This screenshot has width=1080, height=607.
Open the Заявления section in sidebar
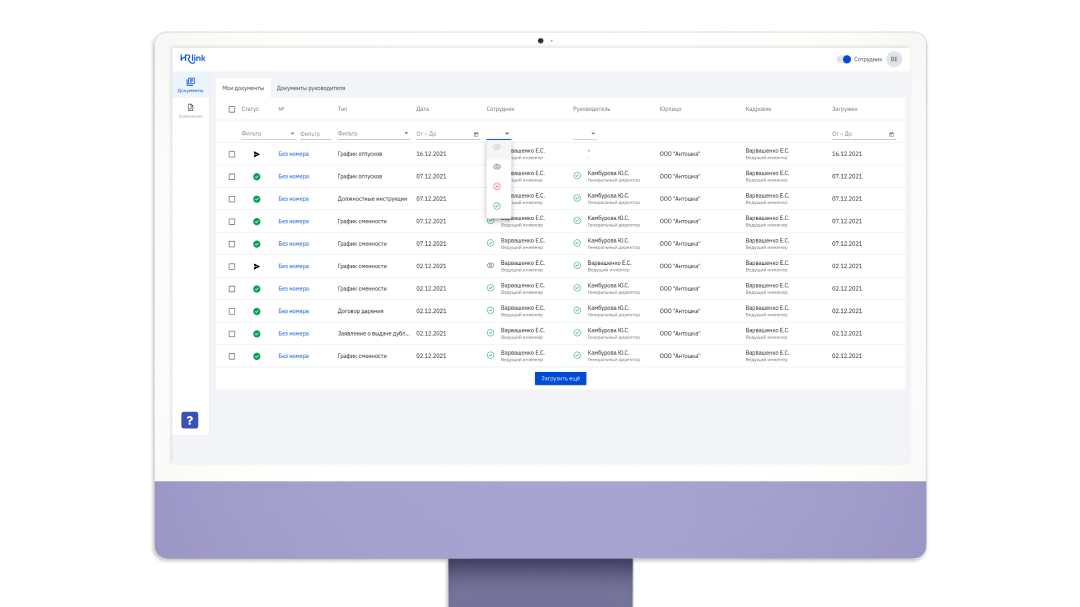click(190, 110)
